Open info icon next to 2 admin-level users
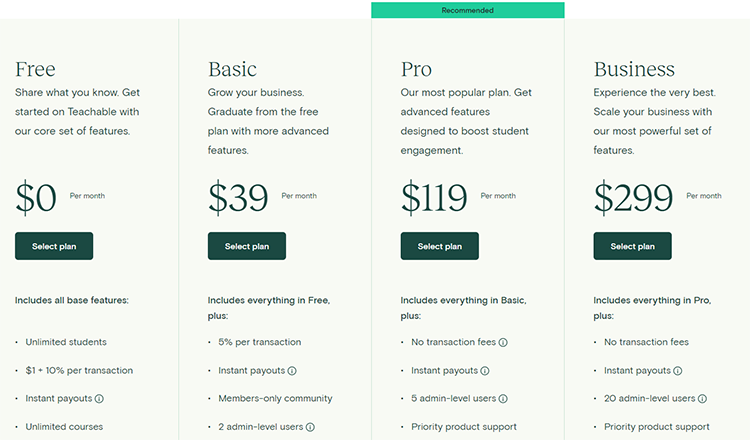Viewport: 750px width, 440px height. click(310, 427)
